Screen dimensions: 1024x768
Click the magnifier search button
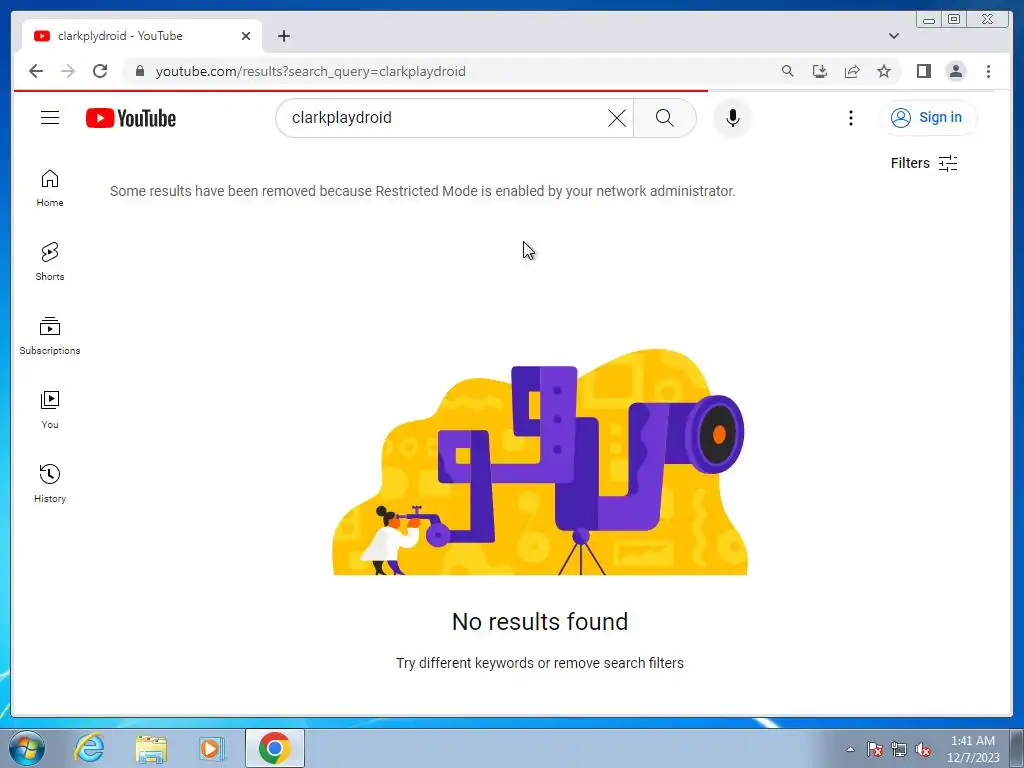pos(664,118)
